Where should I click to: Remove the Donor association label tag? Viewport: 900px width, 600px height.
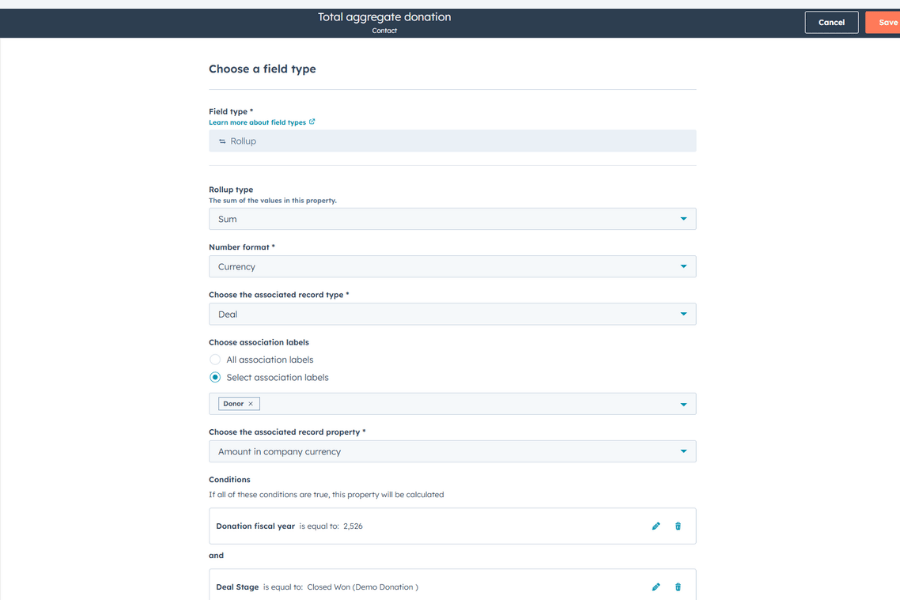pyautogui.click(x=251, y=404)
